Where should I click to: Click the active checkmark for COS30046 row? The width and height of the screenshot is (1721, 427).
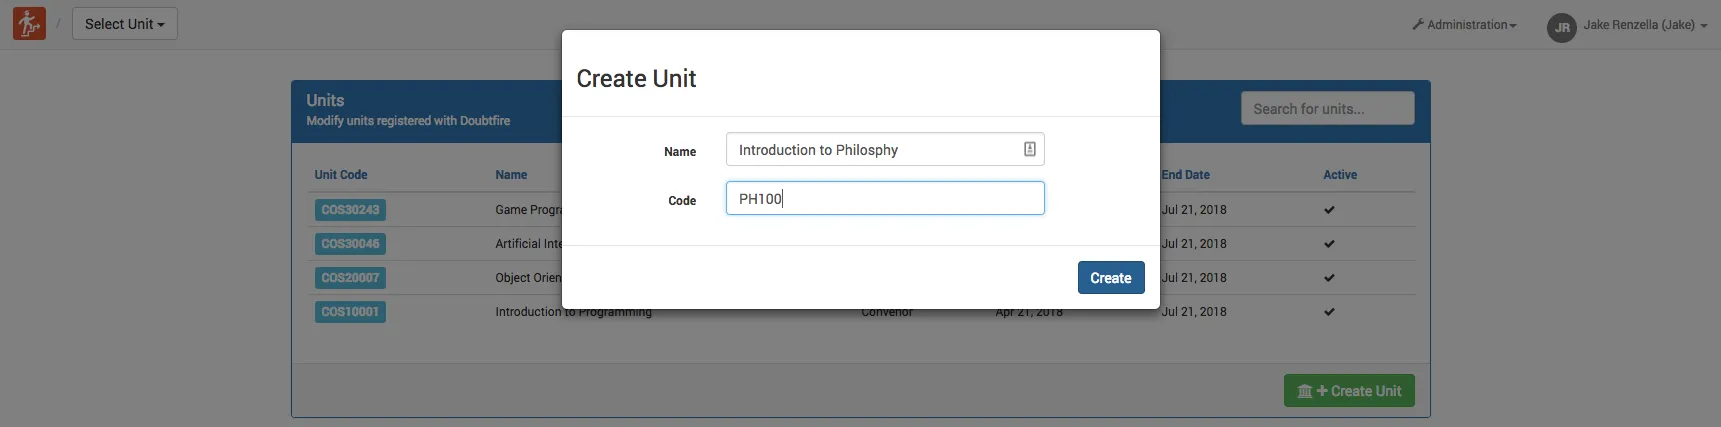1329,244
